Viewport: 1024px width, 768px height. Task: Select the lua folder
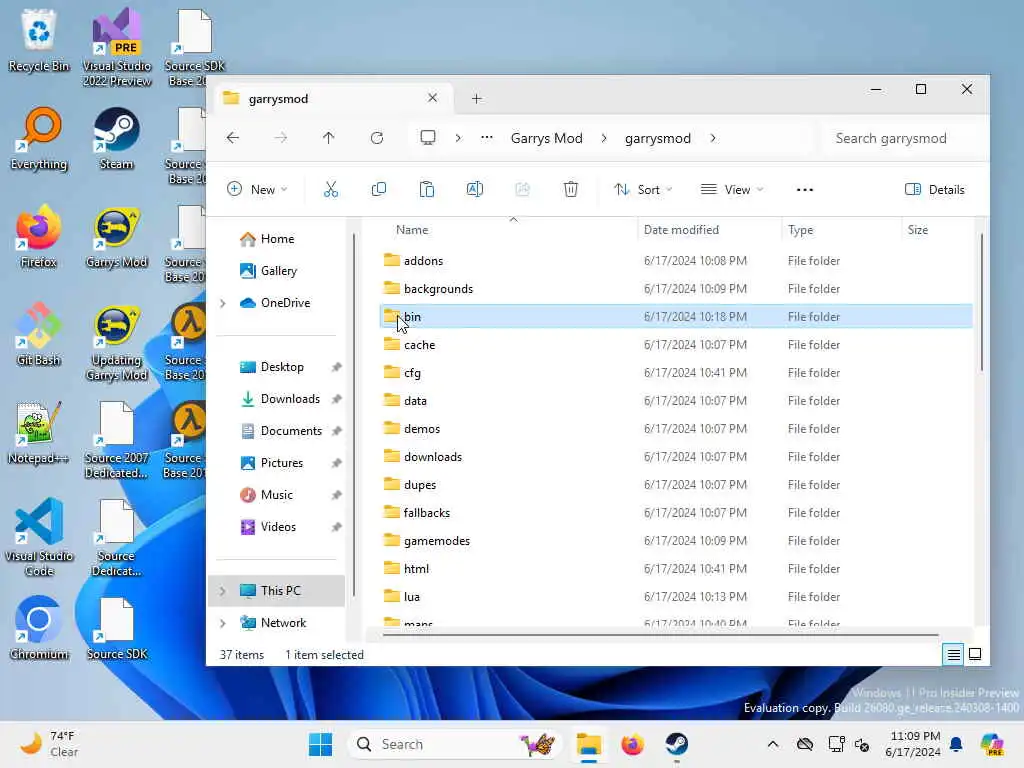point(676,597)
